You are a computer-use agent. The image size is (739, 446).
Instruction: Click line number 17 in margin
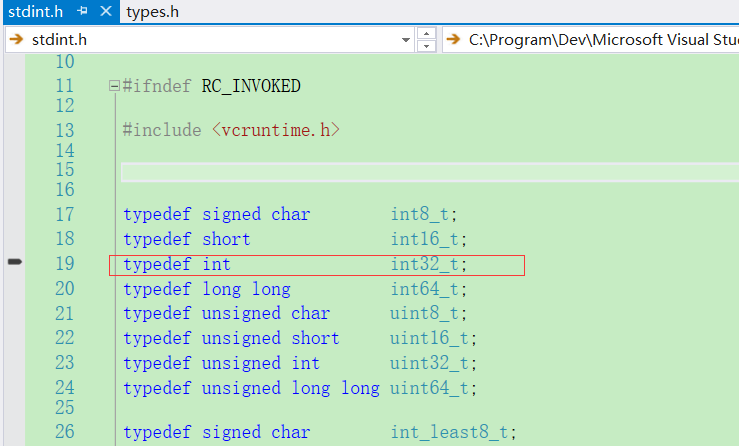(x=65, y=215)
